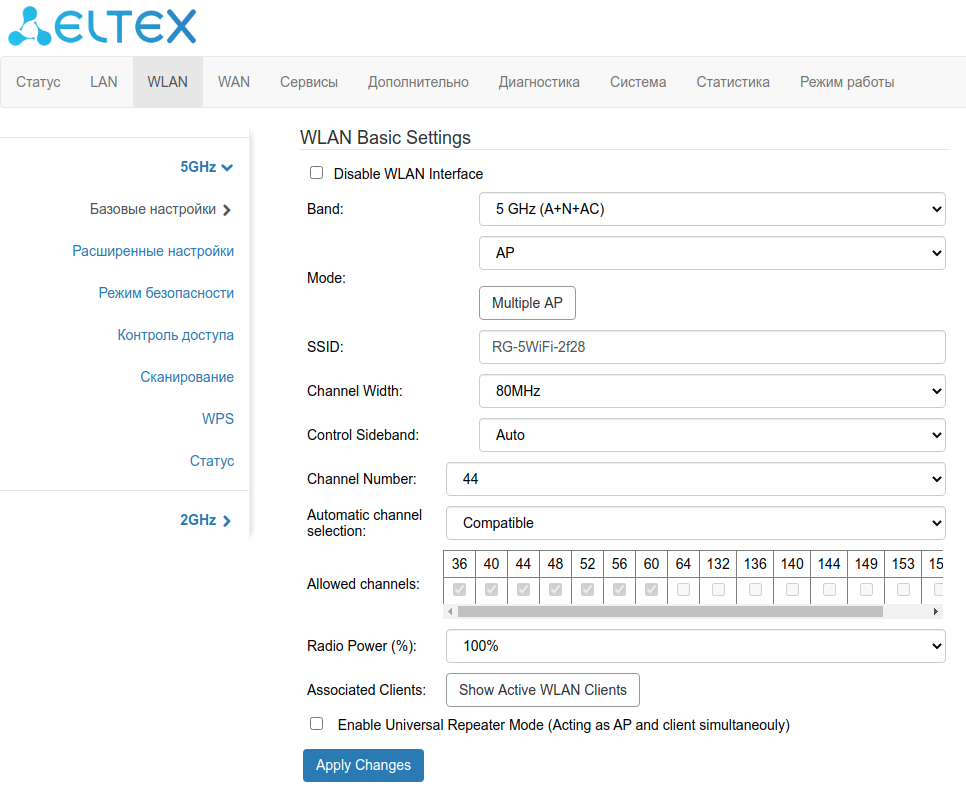Click the Apply Changes button
The image size is (966, 788).
pos(363,765)
